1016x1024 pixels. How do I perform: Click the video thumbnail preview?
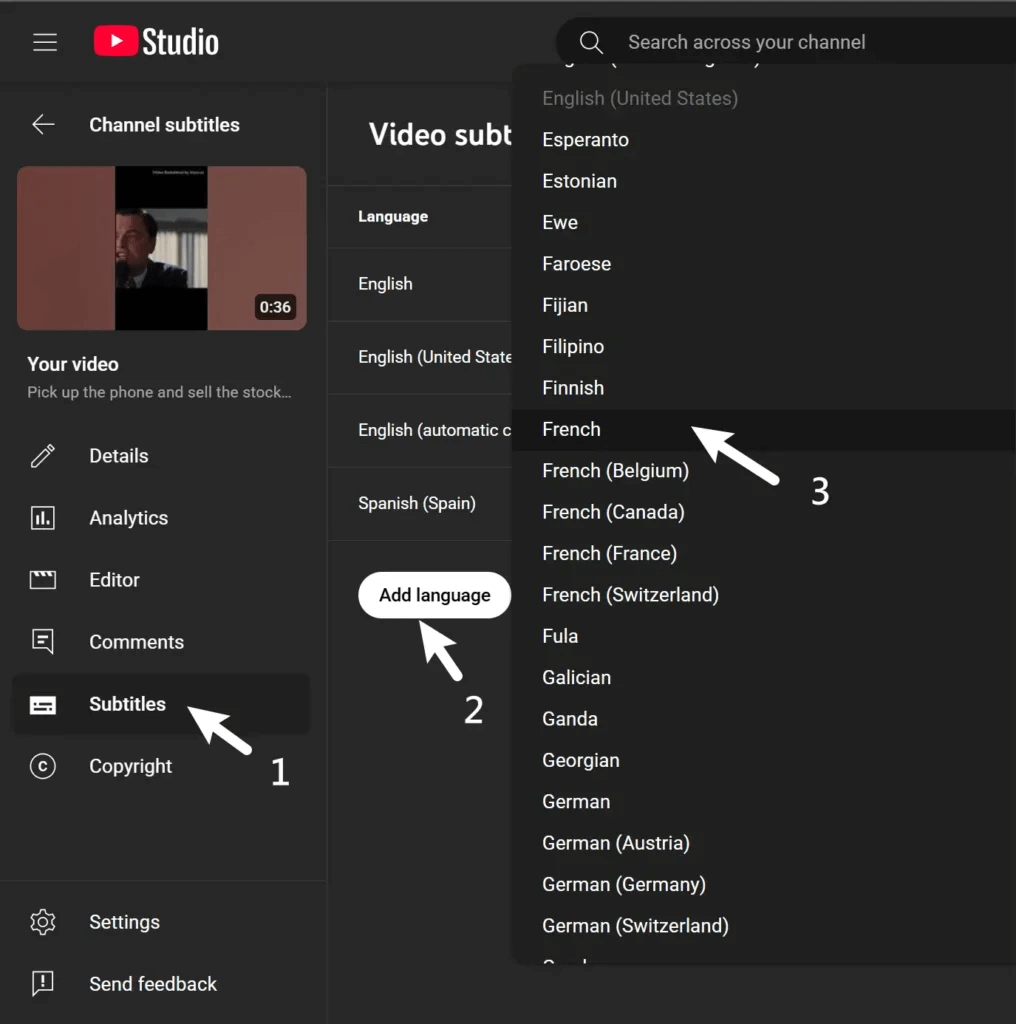[162, 248]
